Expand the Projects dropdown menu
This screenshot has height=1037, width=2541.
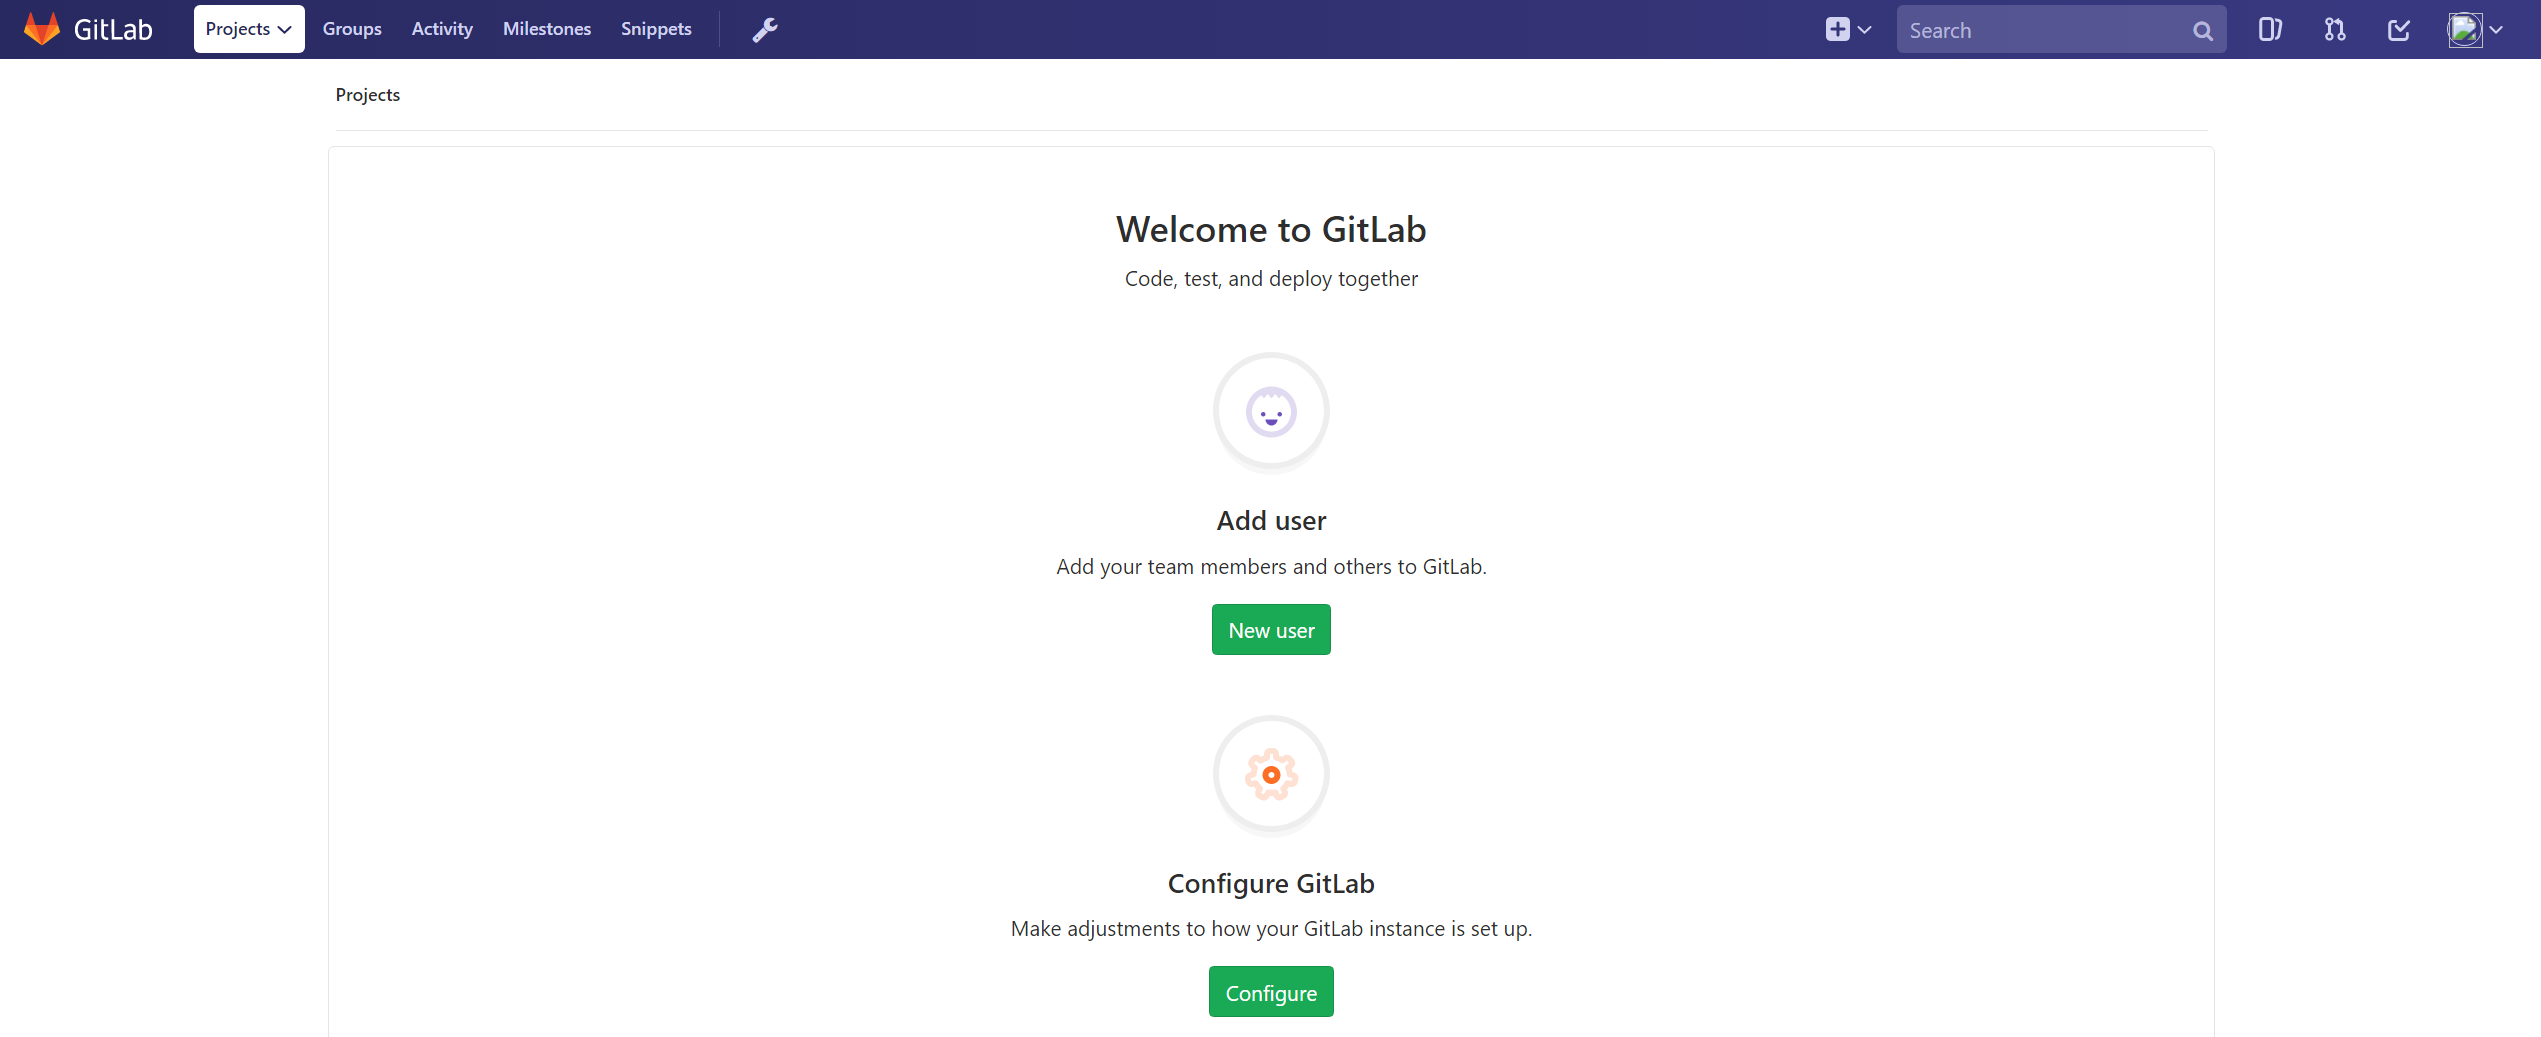(249, 29)
